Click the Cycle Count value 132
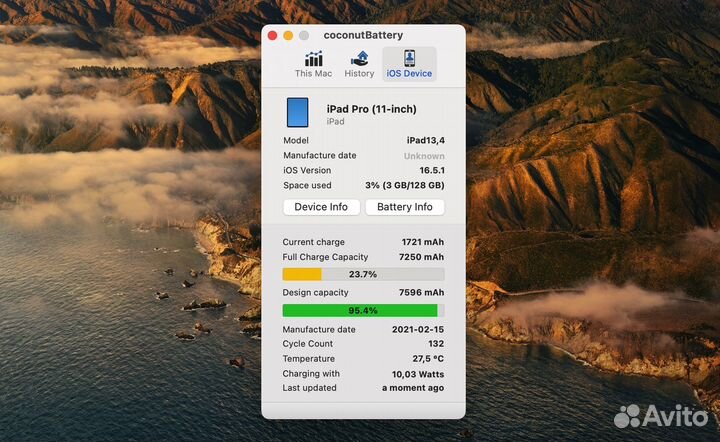 435,344
